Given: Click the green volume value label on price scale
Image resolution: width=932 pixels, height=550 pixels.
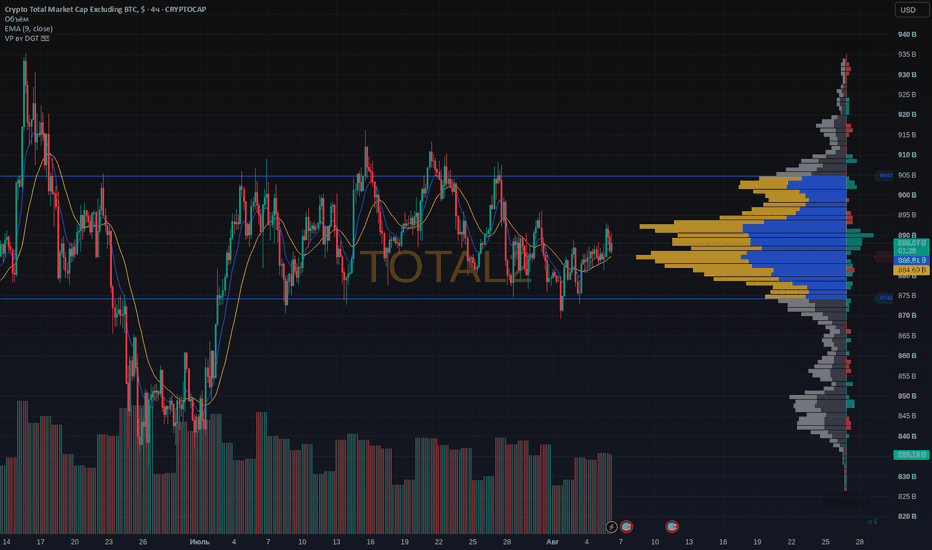Looking at the screenshot, I should click(x=911, y=455).
